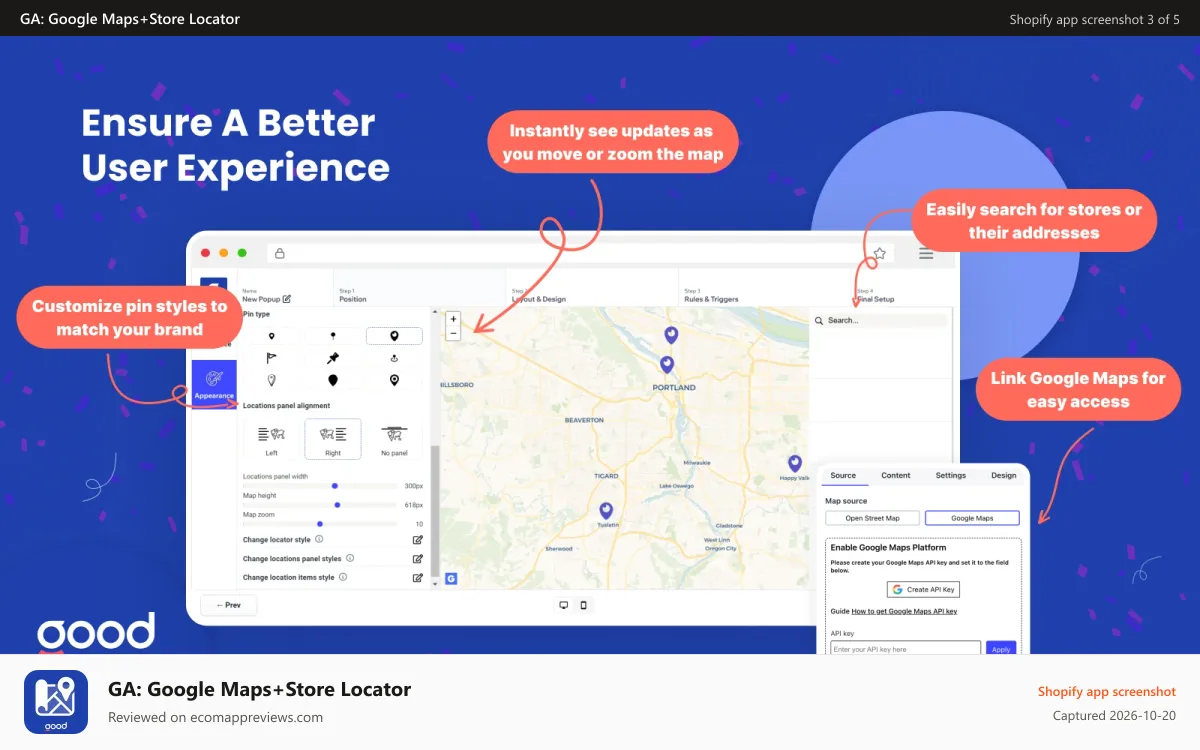This screenshot has height=750, width=1200.
Task: Show info for Change locations panel styles
Action: tap(350, 558)
